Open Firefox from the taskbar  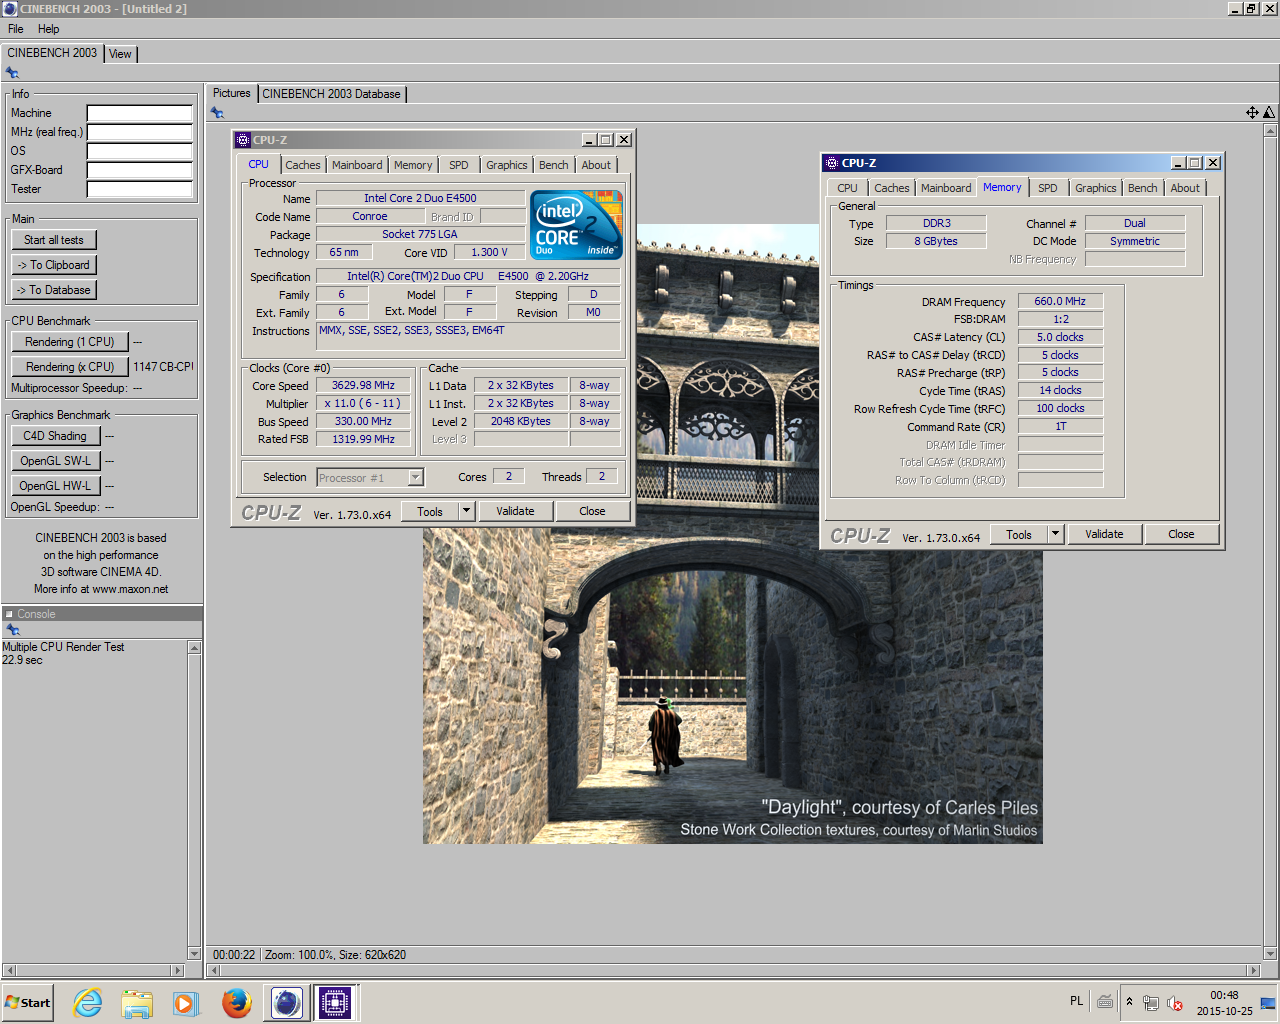[236, 1002]
